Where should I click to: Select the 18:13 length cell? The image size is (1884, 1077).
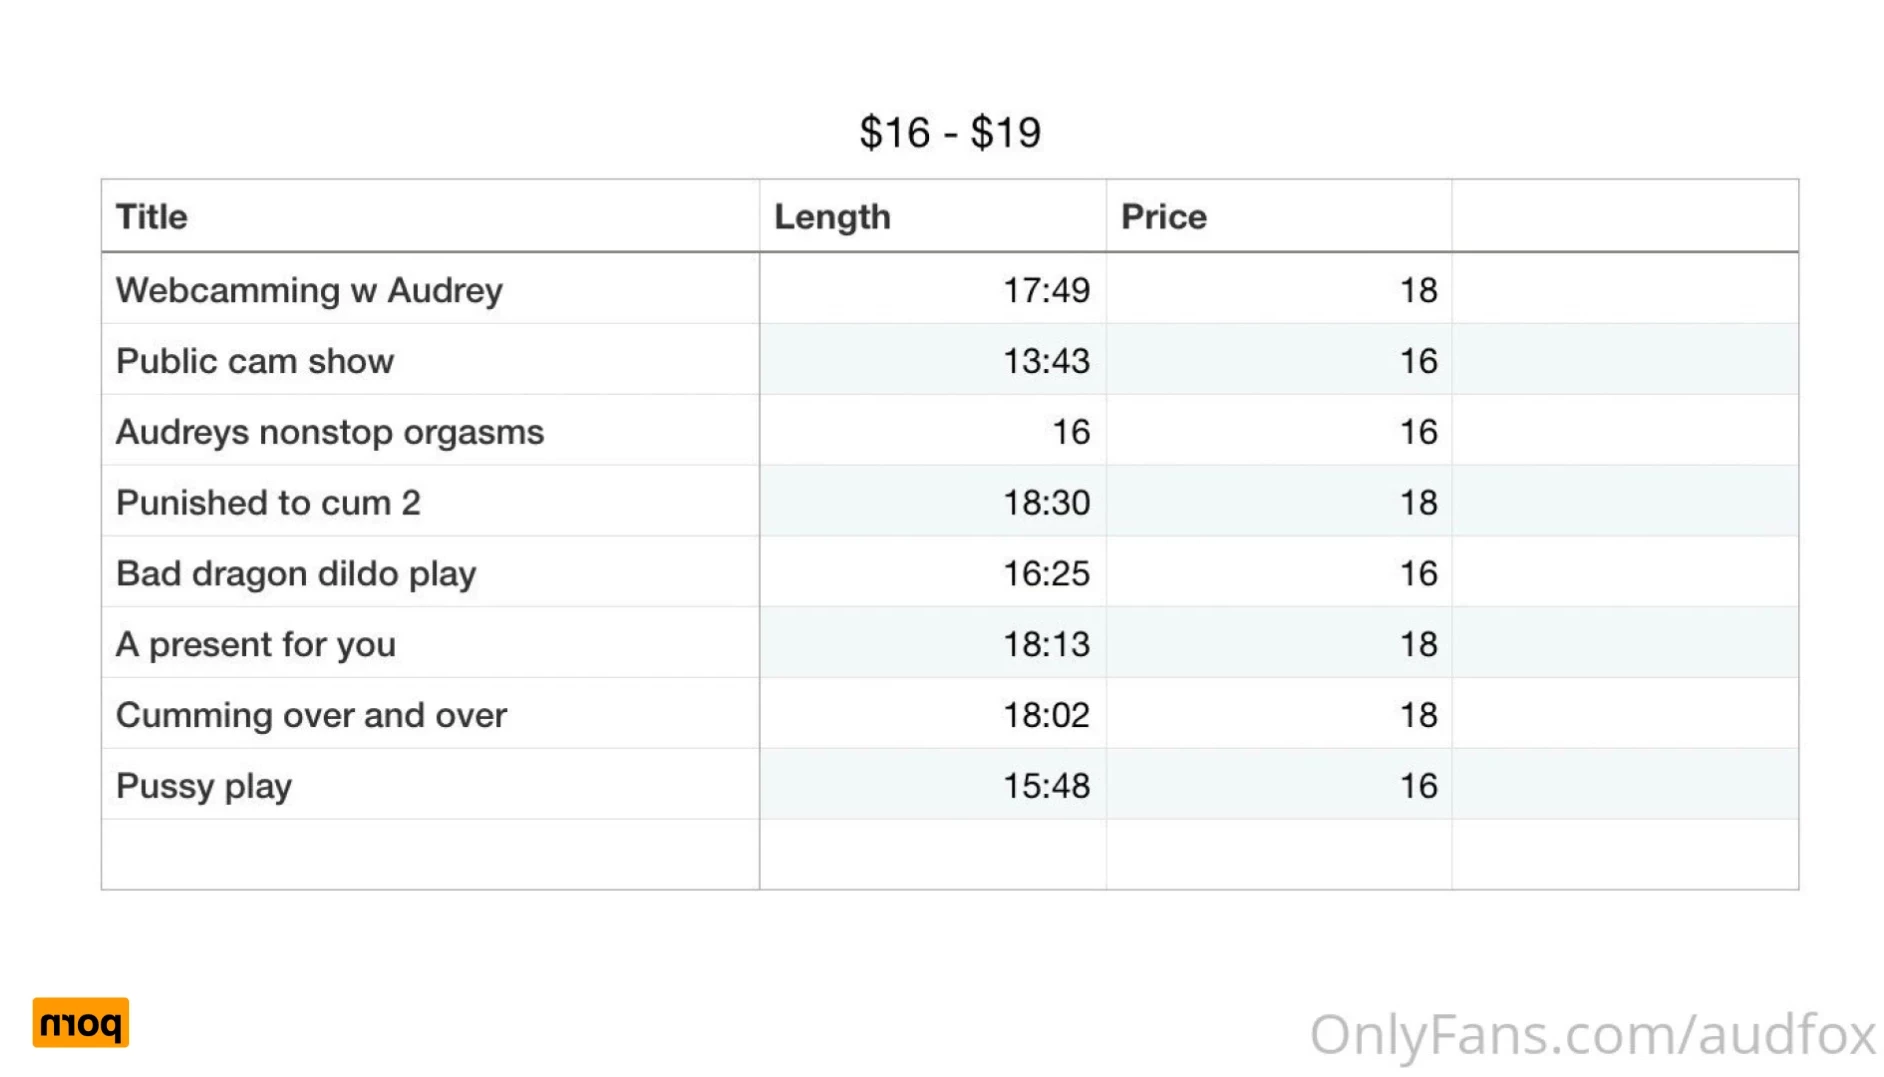(932, 643)
